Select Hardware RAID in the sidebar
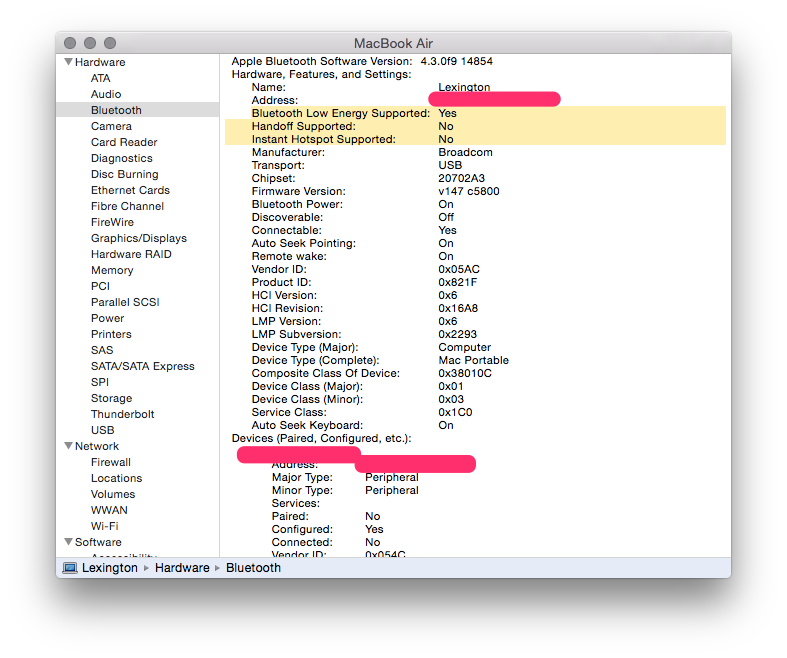 coord(131,254)
